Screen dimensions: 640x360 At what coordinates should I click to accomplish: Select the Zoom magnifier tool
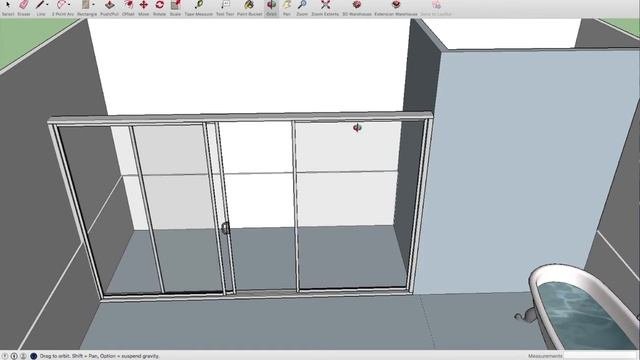pos(302,5)
